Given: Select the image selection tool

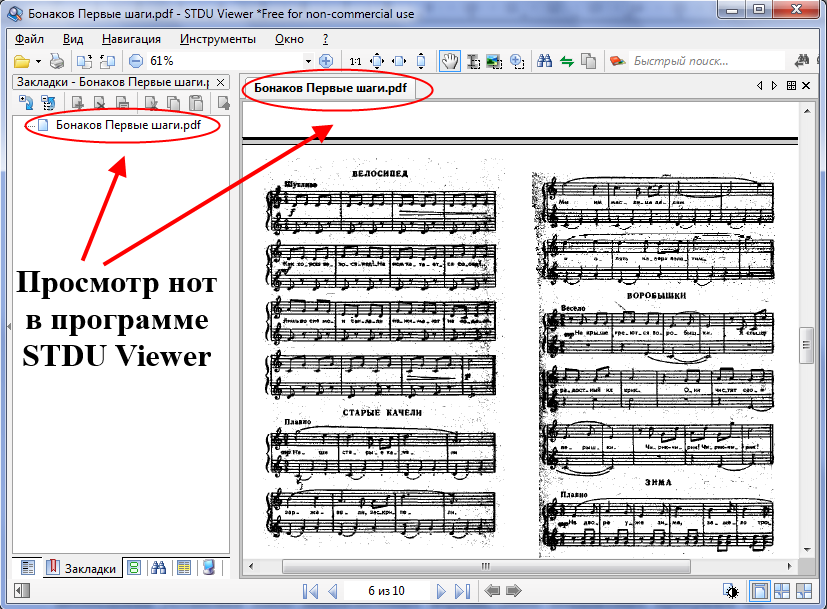Looking at the screenshot, I should [494, 62].
